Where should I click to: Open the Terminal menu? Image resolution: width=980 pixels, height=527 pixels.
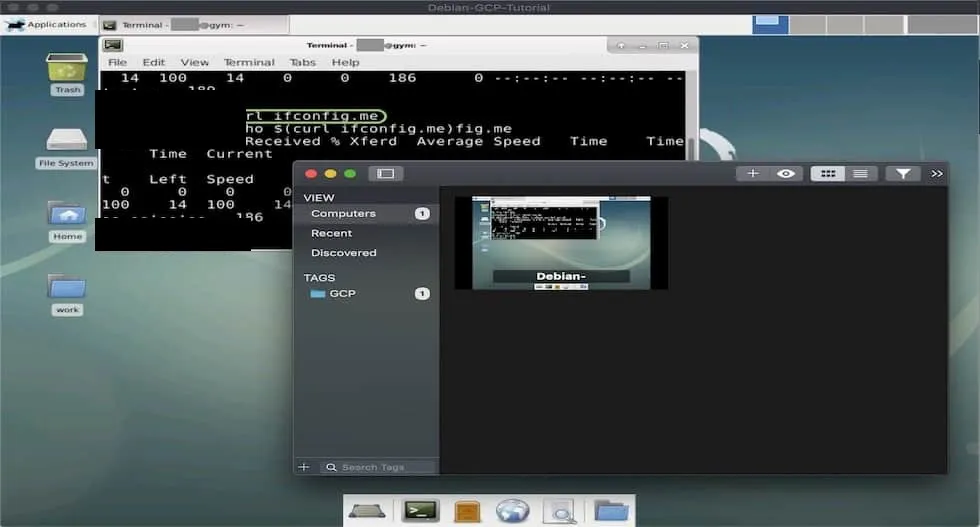(249, 63)
